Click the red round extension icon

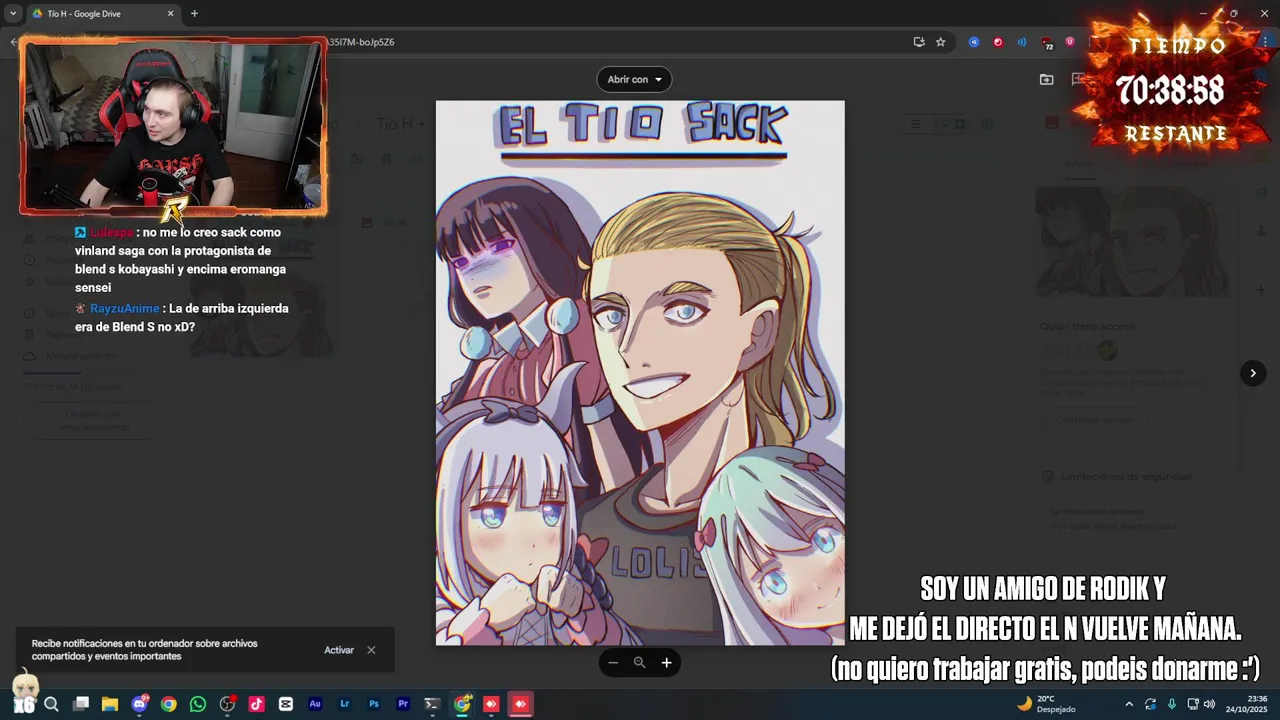pyautogui.click(x=998, y=42)
